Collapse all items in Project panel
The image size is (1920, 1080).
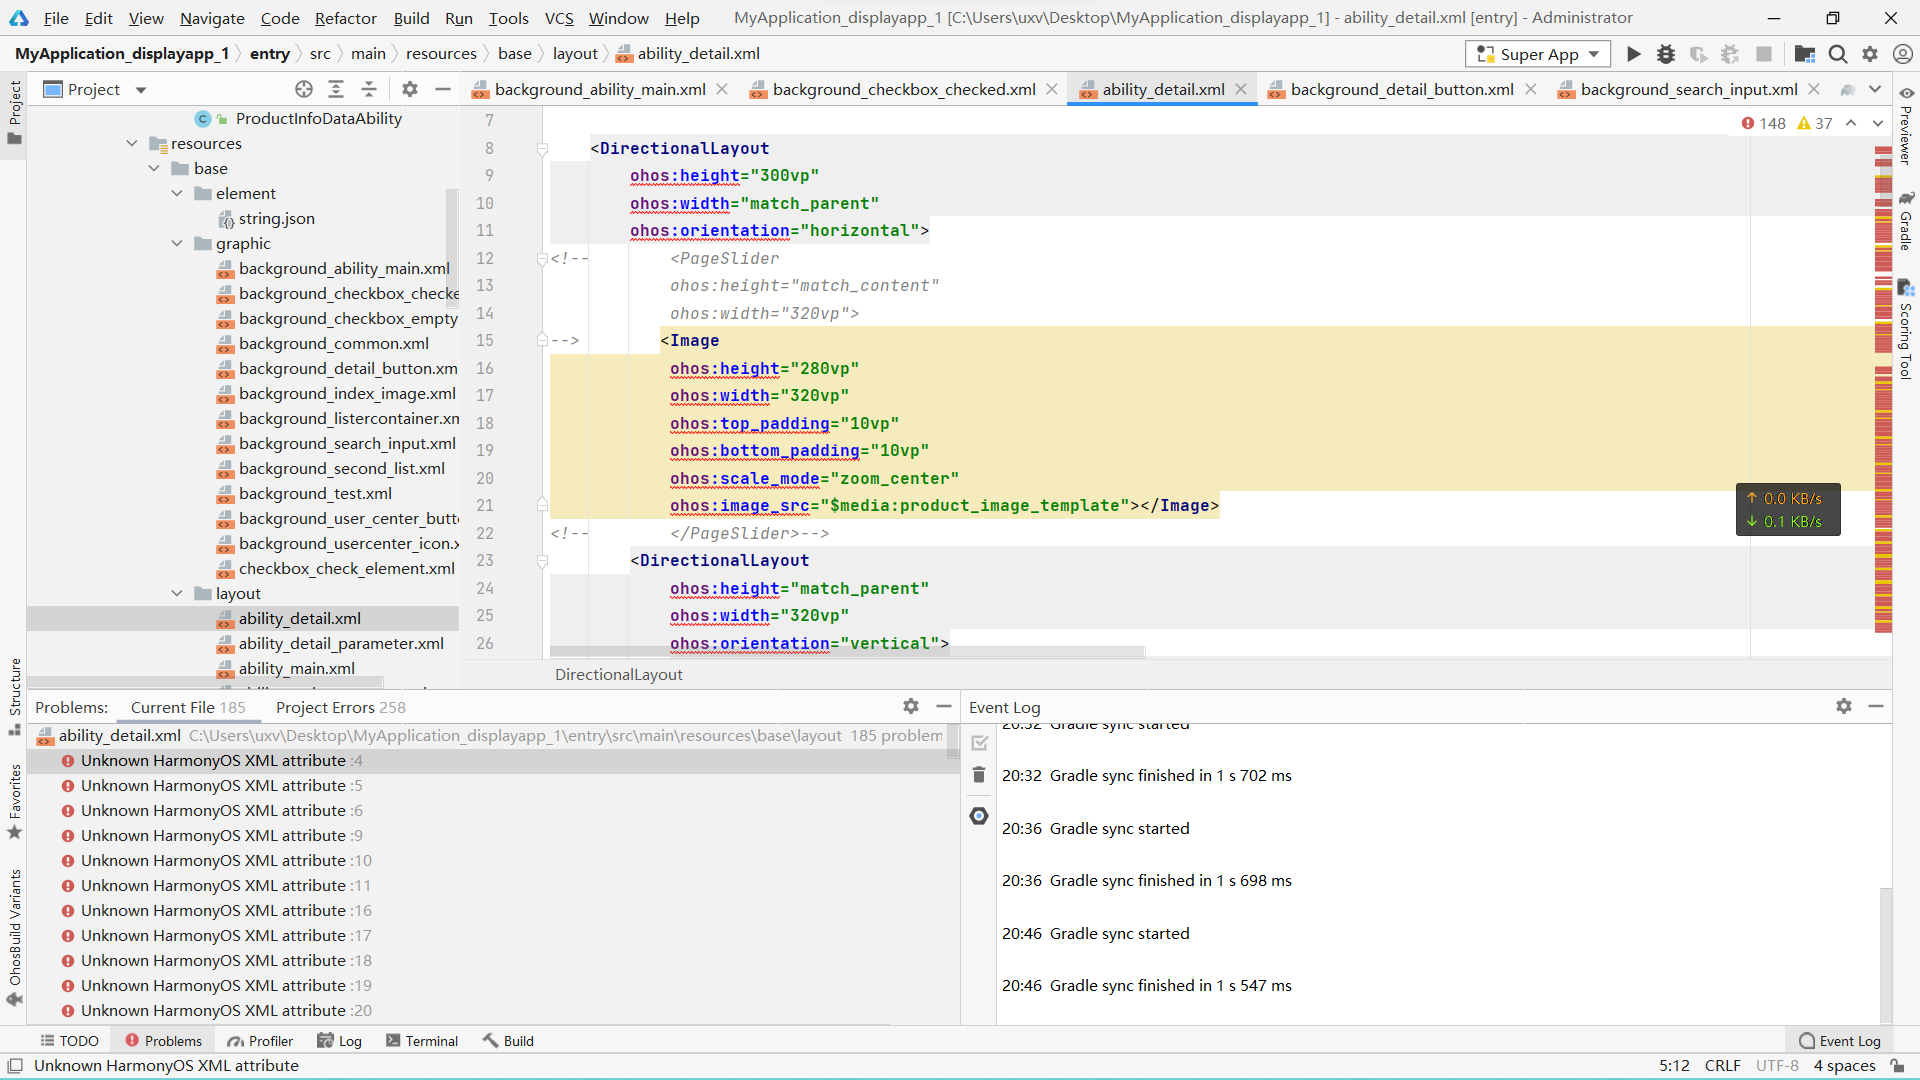369,89
